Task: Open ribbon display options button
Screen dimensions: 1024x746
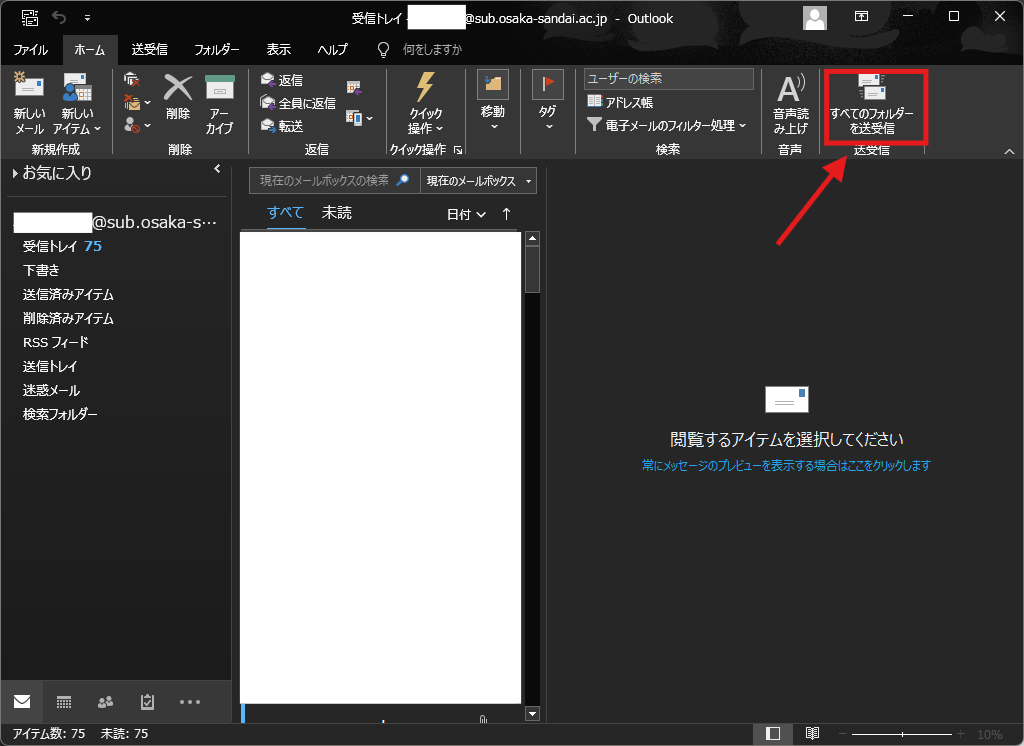Action: [861, 17]
